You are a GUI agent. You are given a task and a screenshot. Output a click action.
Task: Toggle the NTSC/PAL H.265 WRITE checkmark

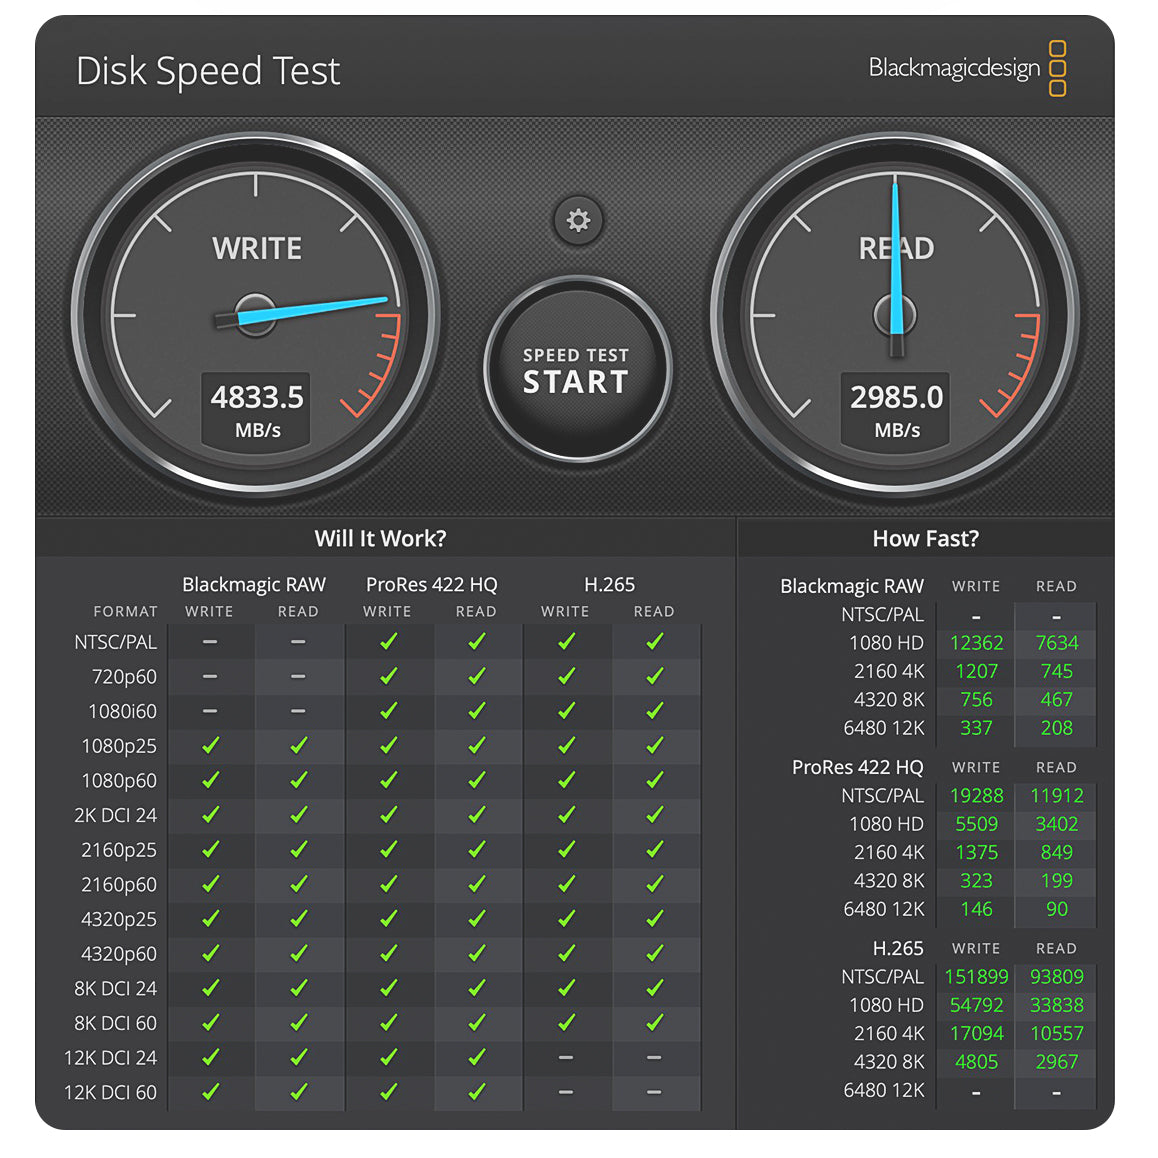[566, 642]
